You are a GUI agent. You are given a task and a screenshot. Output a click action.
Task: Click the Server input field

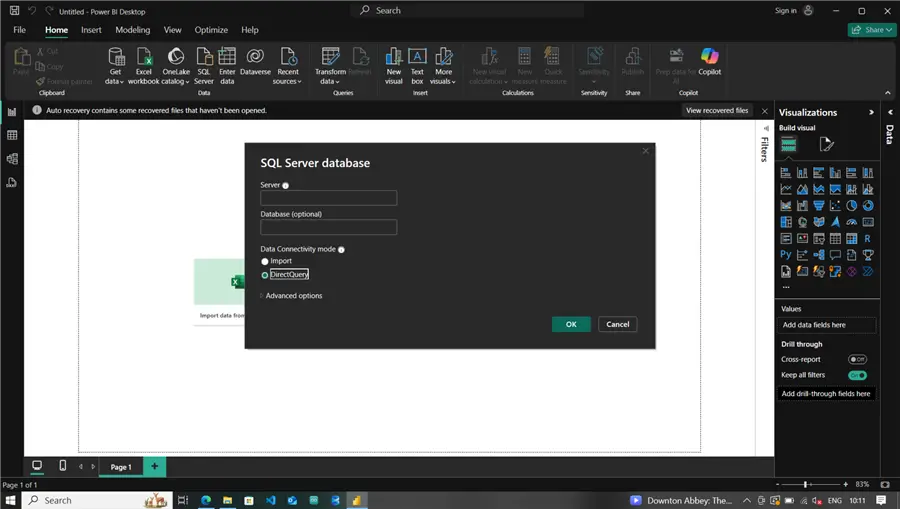328,198
